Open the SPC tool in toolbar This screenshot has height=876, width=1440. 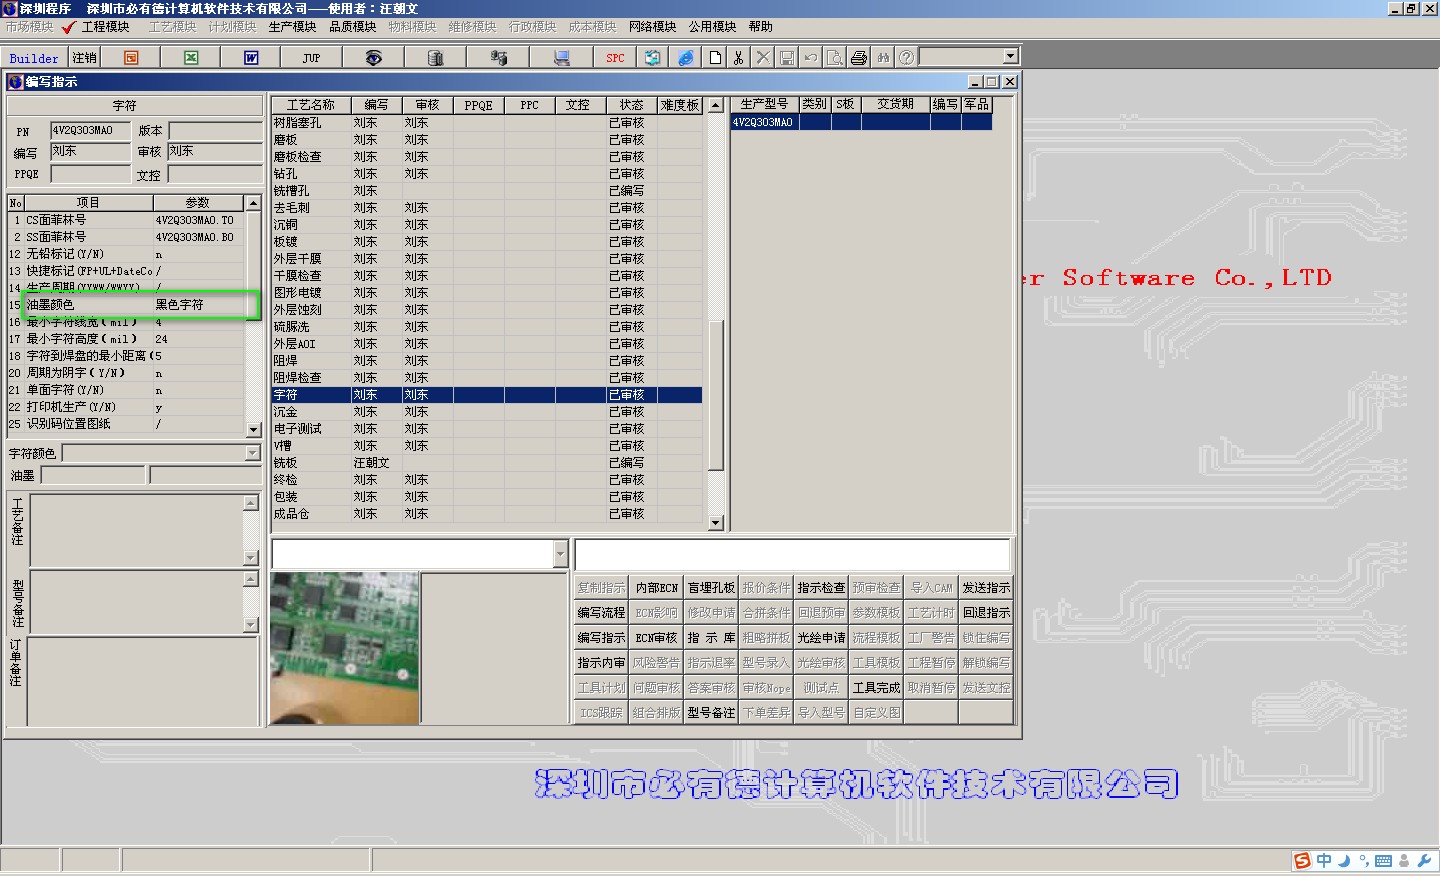pyautogui.click(x=615, y=58)
